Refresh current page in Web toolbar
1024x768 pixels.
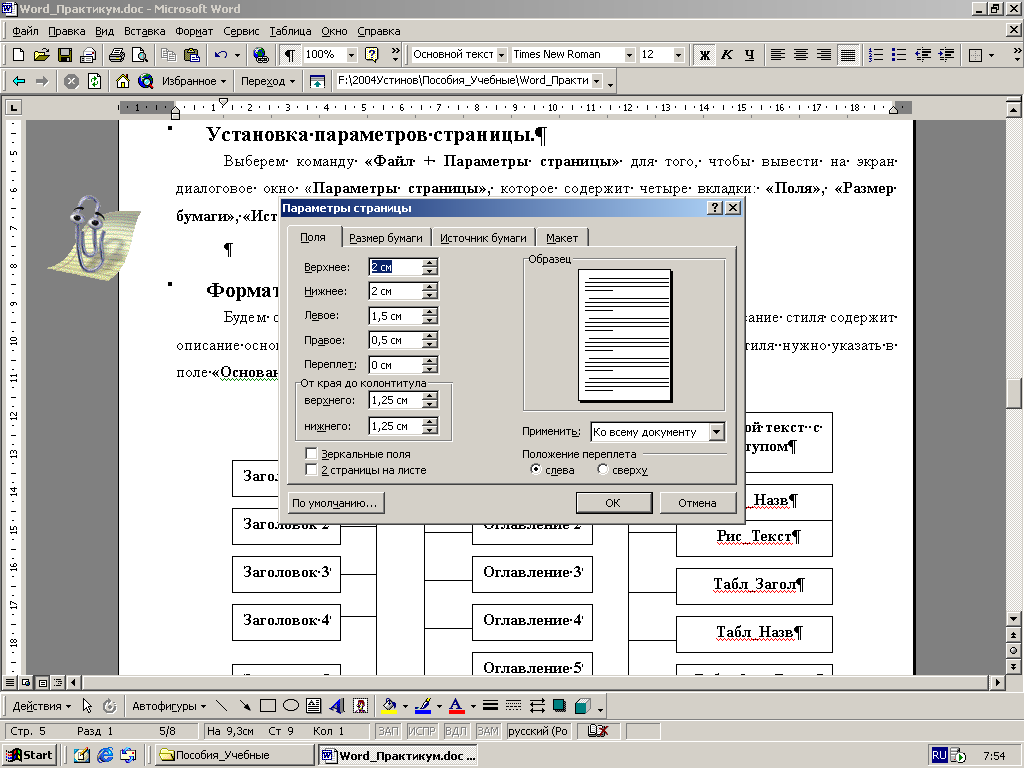[95, 81]
